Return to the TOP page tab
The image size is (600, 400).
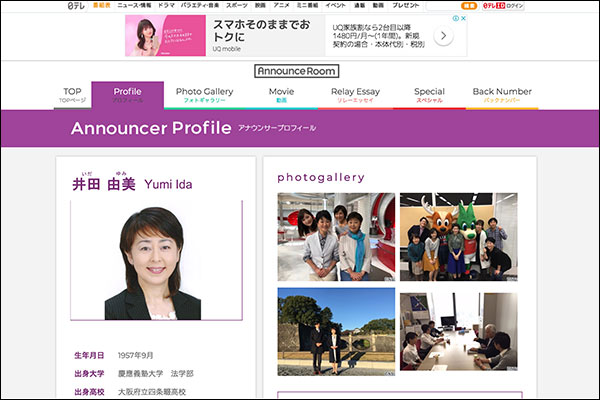point(72,95)
